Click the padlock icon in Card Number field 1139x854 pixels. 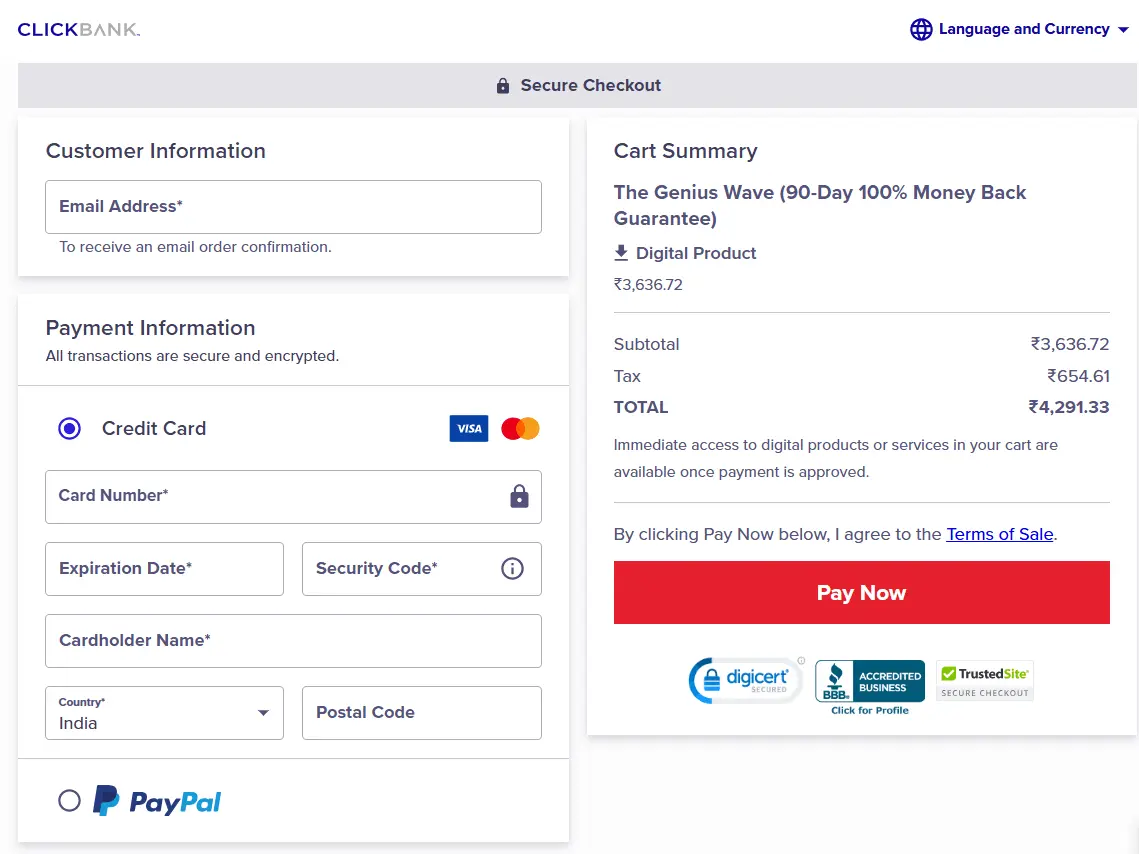pyautogui.click(x=519, y=496)
